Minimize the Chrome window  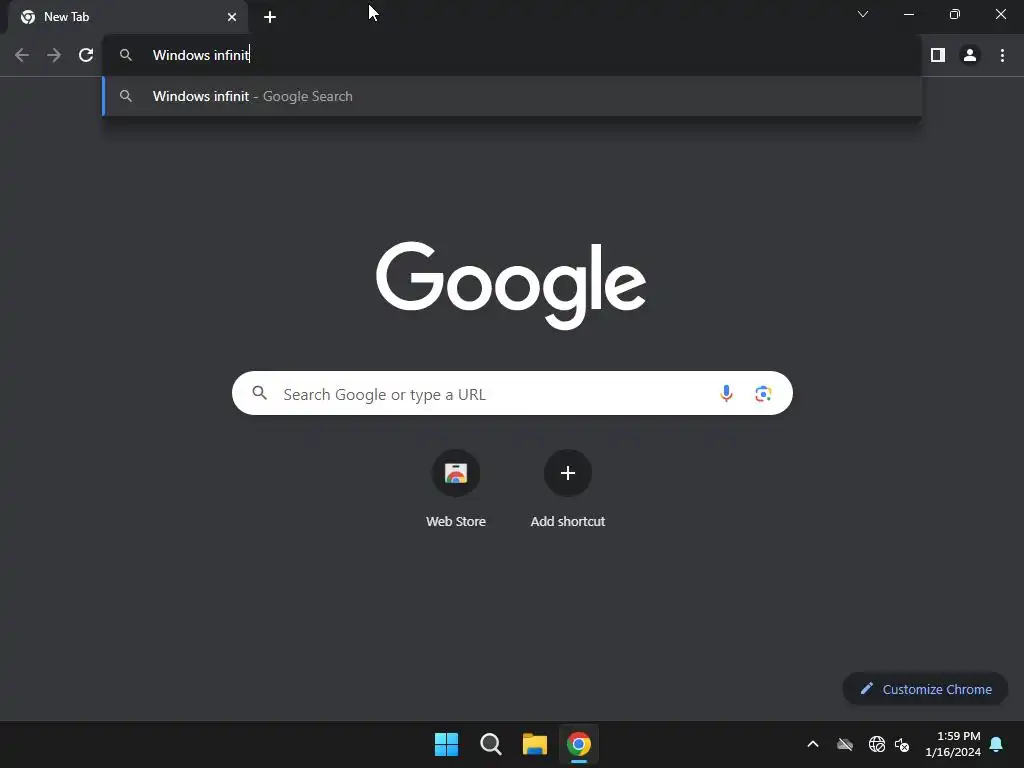click(x=909, y=14)
